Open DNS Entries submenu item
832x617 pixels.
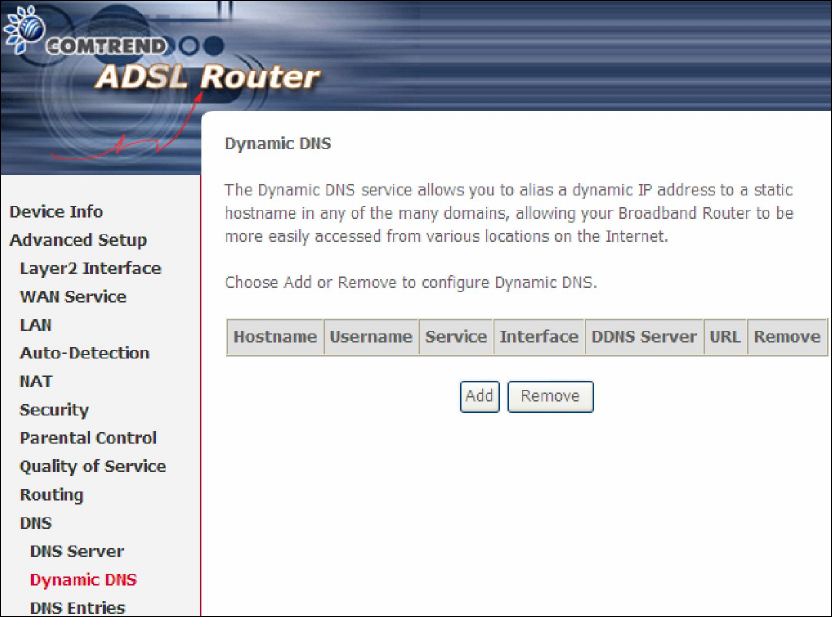pyautogui.click(x=77, y=608)
